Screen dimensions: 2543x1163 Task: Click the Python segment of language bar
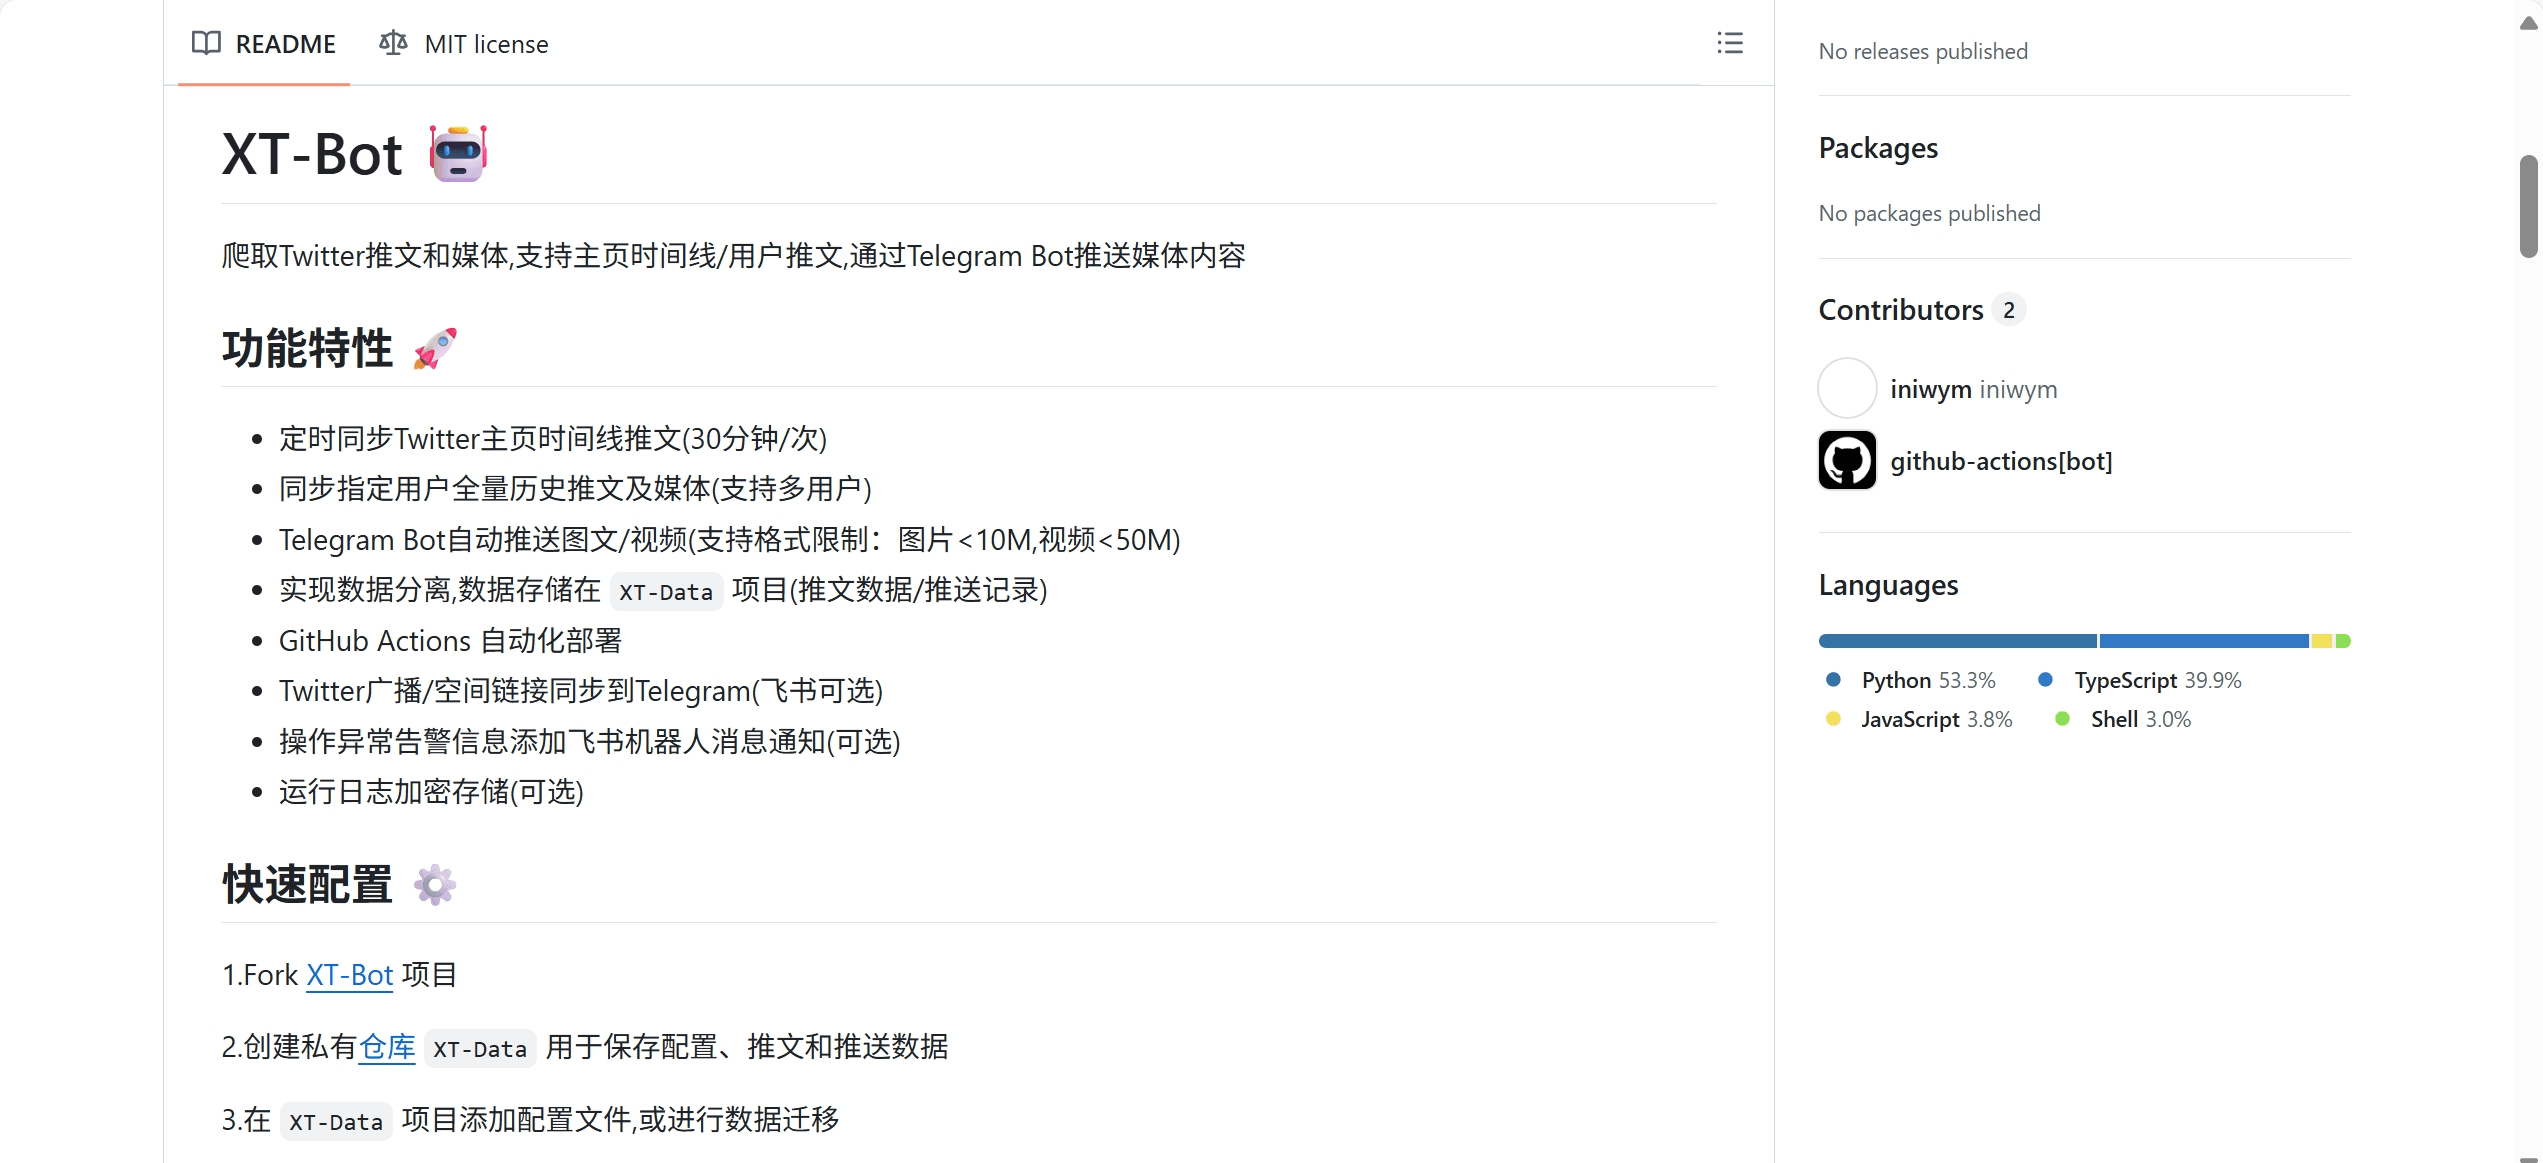[1958, 641]
